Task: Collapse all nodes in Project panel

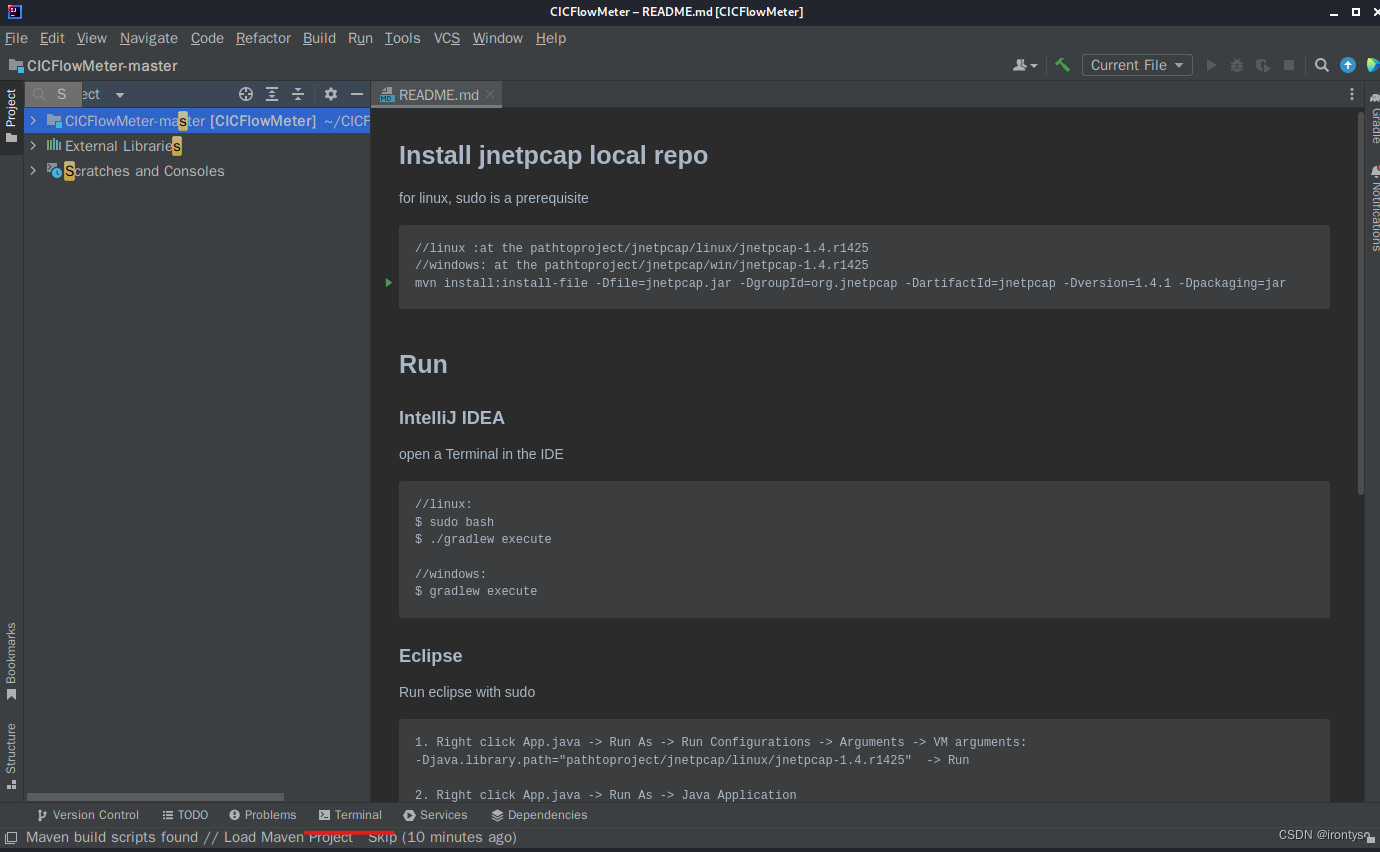Action: (x=297, y=94)
